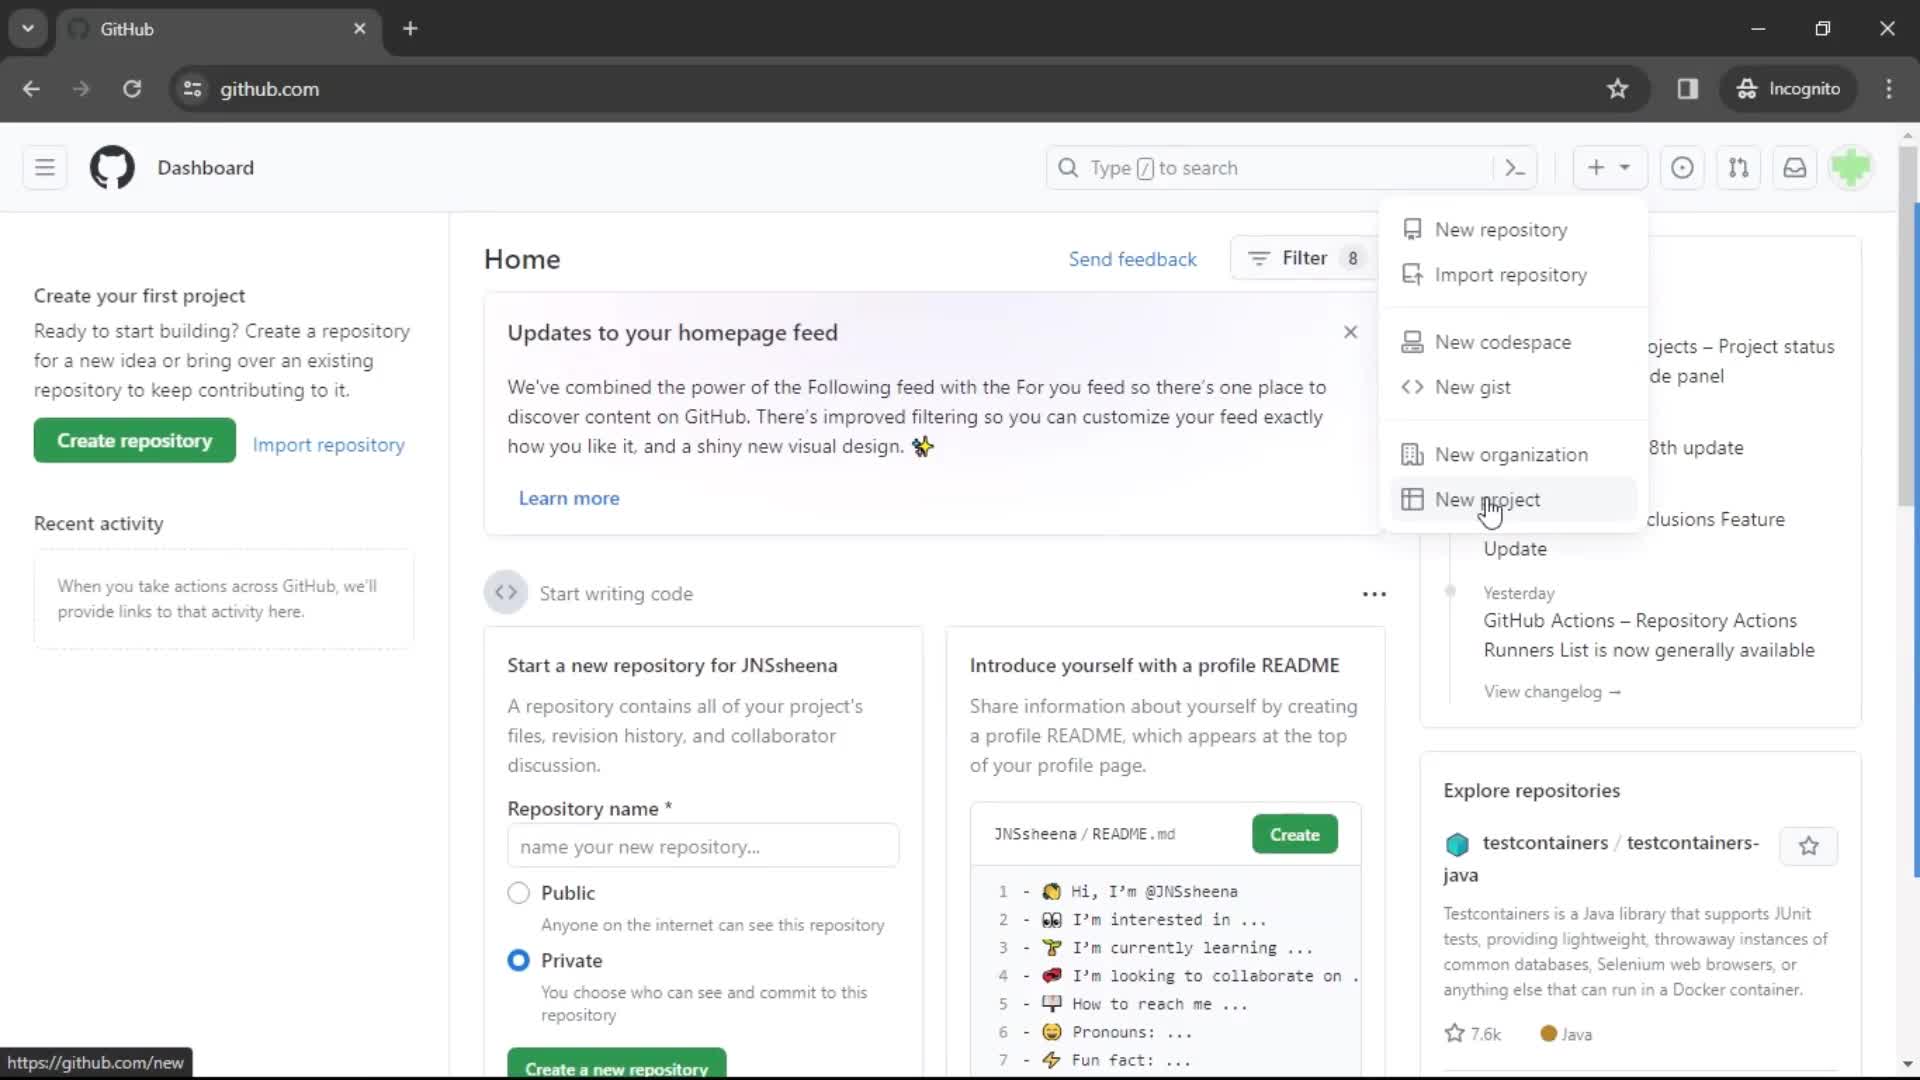
Task: Click the New repository menu item
Action: pos(1501,229)
